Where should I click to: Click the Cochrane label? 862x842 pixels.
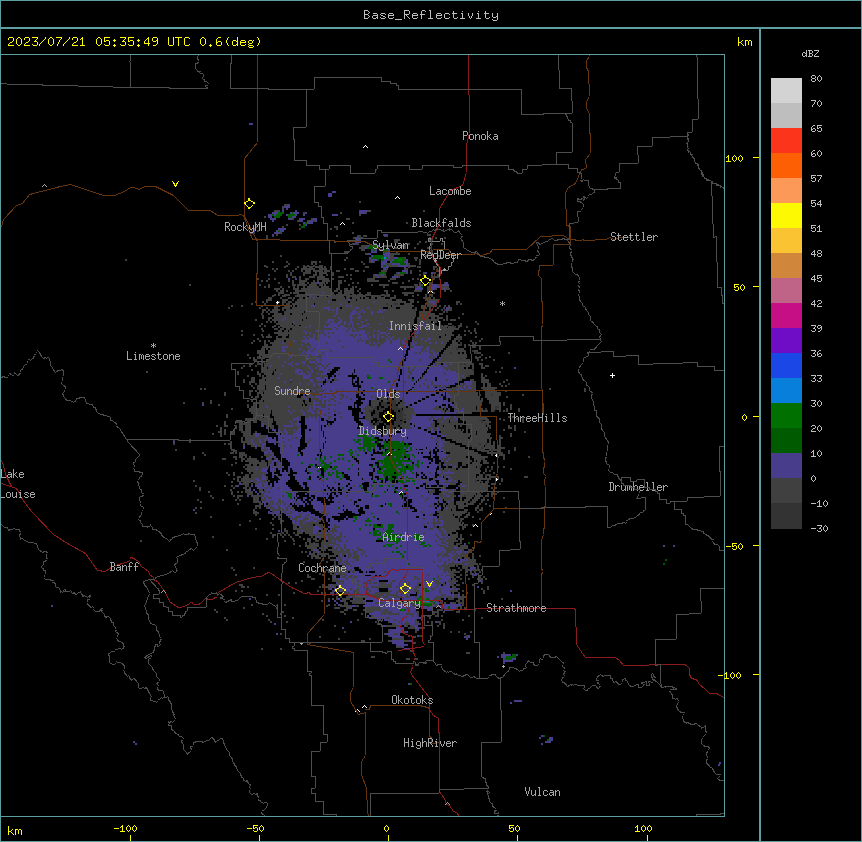coord(322,568)
